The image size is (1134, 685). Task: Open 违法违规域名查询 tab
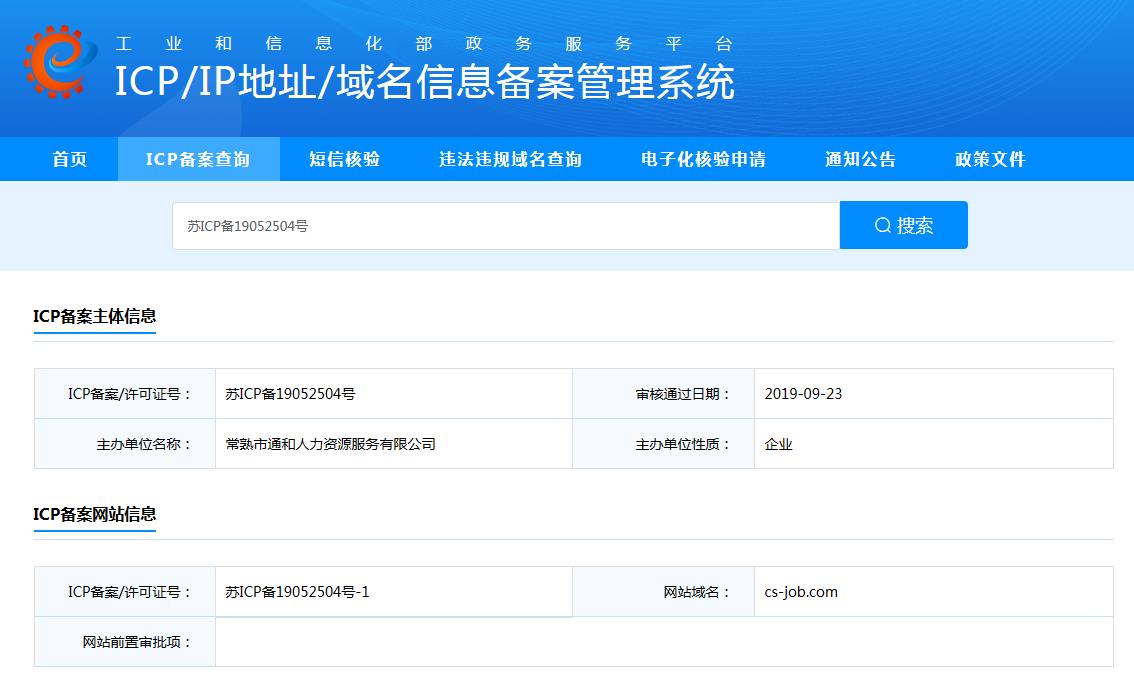511,159
